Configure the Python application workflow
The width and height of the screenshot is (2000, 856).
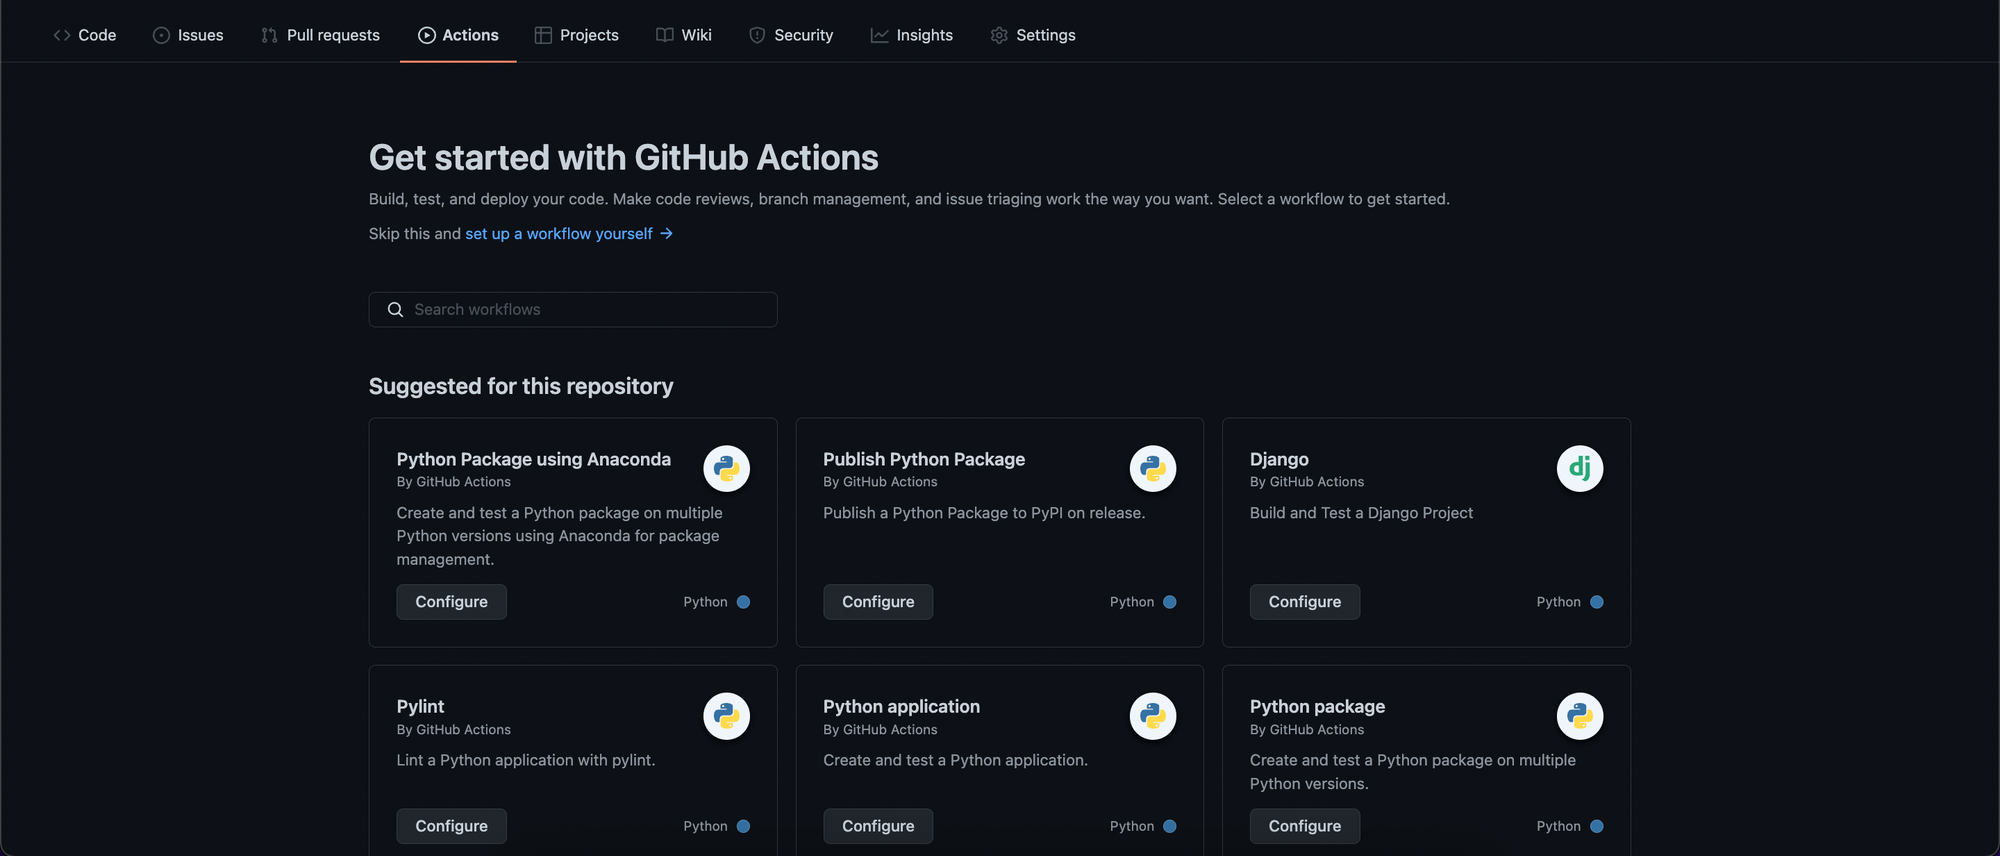point(878,826)
